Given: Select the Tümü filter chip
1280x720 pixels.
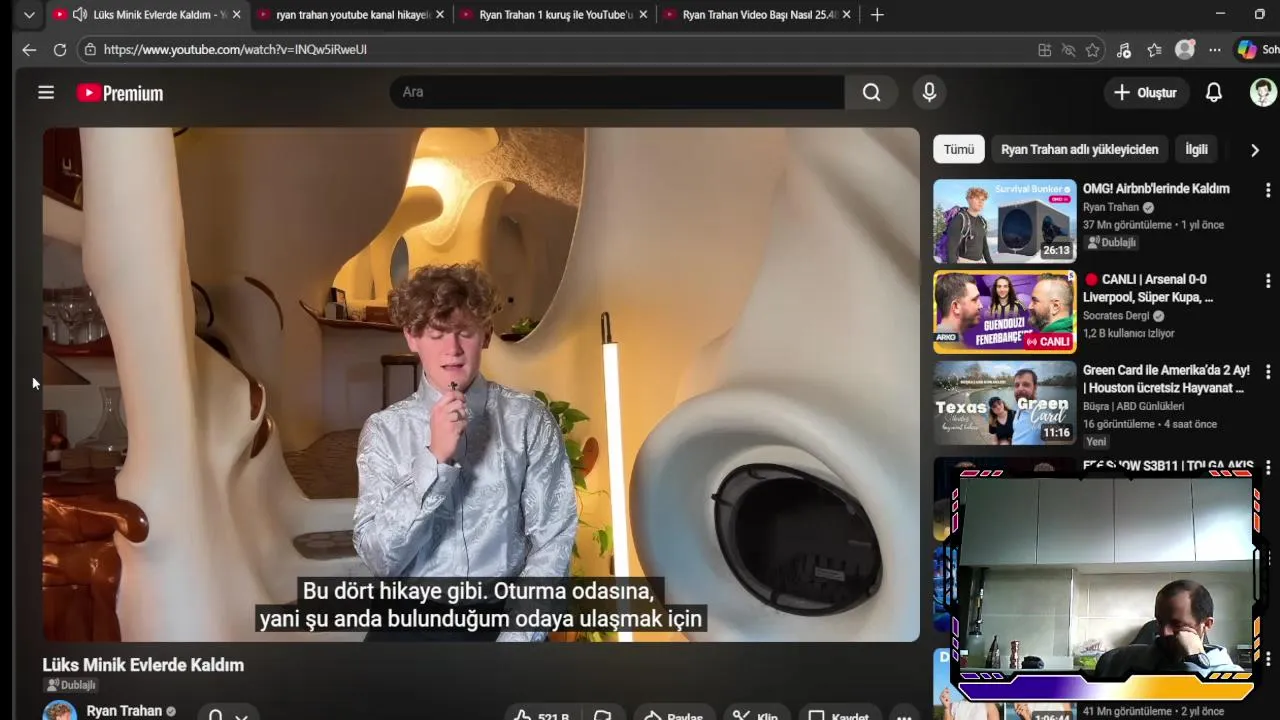Looking at the screenshot, I should pos(959,149).
